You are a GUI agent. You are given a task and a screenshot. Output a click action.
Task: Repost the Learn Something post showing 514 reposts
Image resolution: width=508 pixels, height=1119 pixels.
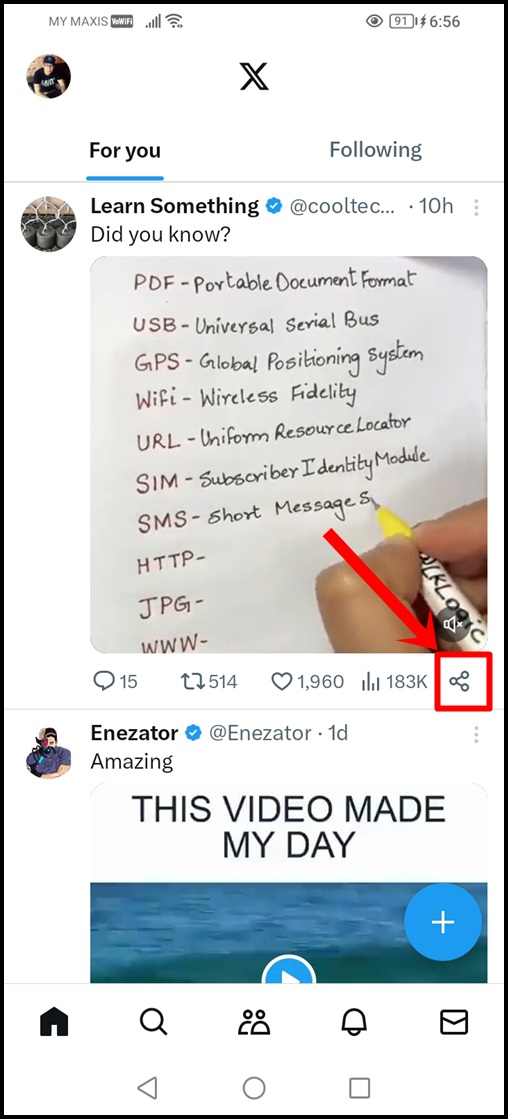190,682
